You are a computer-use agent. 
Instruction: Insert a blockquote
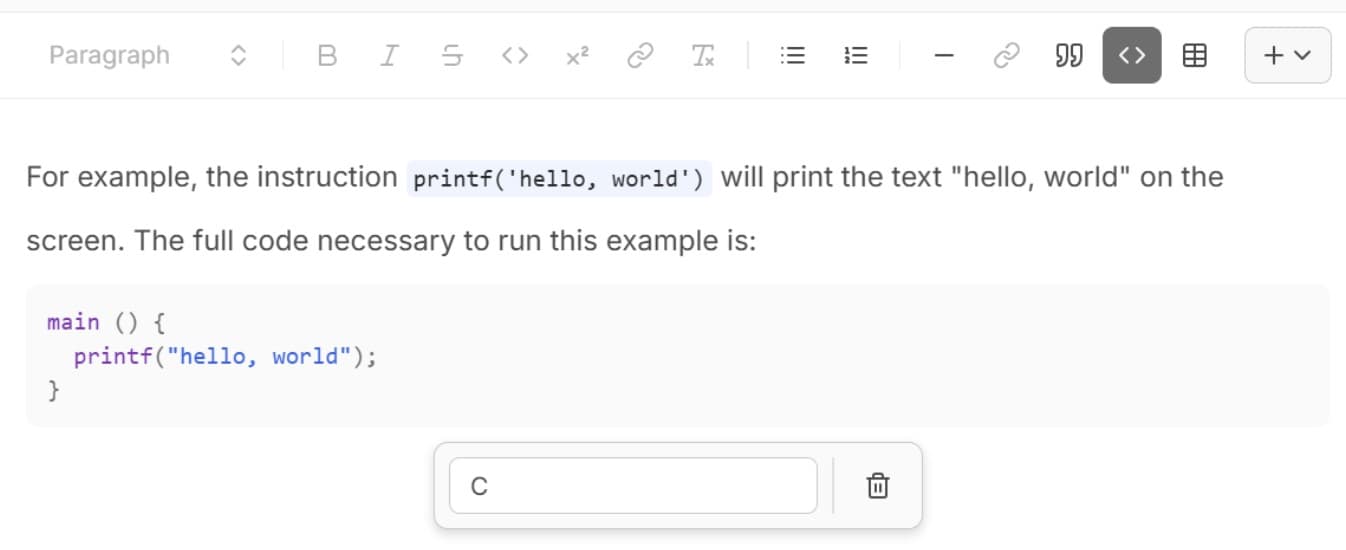1069,56
